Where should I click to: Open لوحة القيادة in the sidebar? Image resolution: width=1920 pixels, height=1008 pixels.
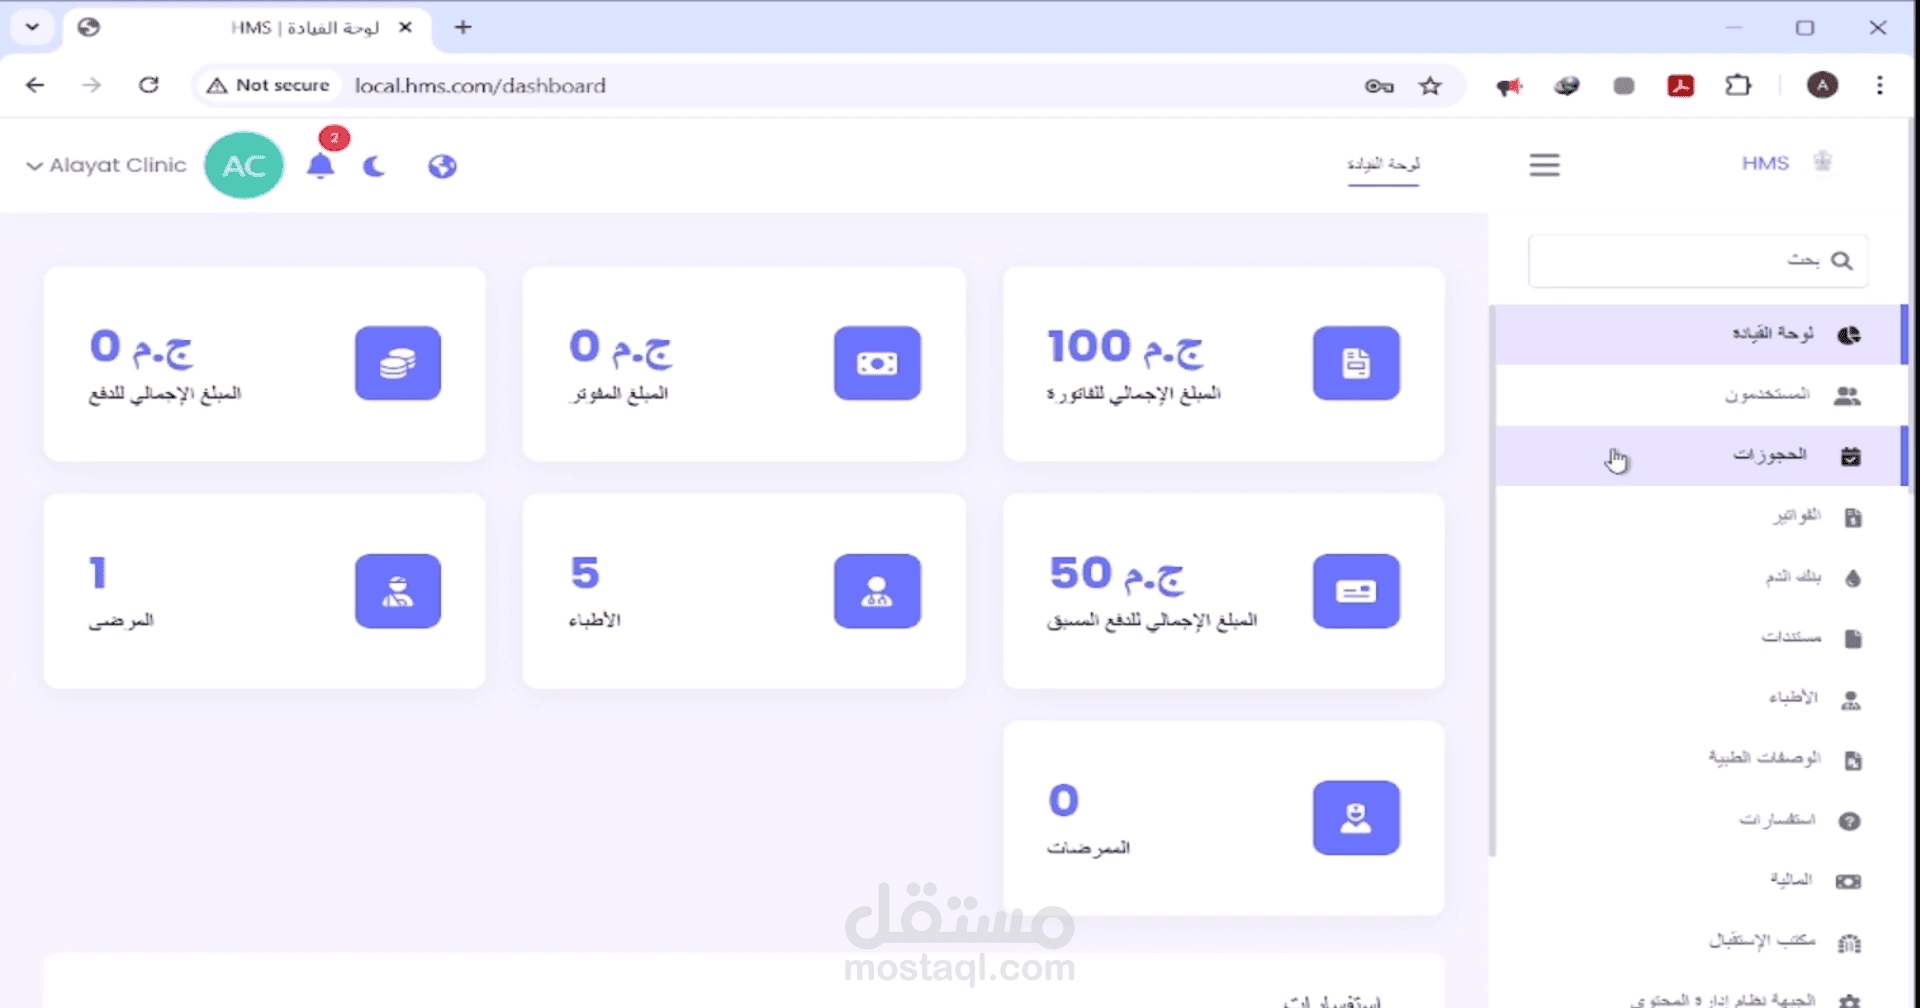[1701, 334]
